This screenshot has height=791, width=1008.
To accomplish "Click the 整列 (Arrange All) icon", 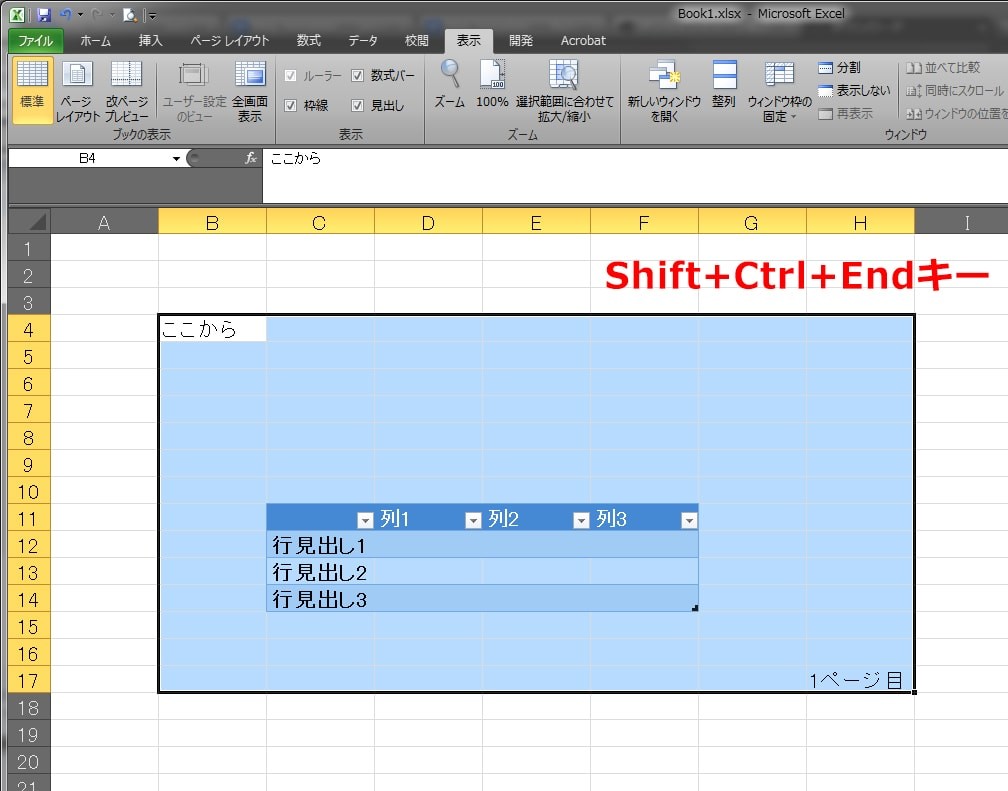I will [x=723, y=90].
